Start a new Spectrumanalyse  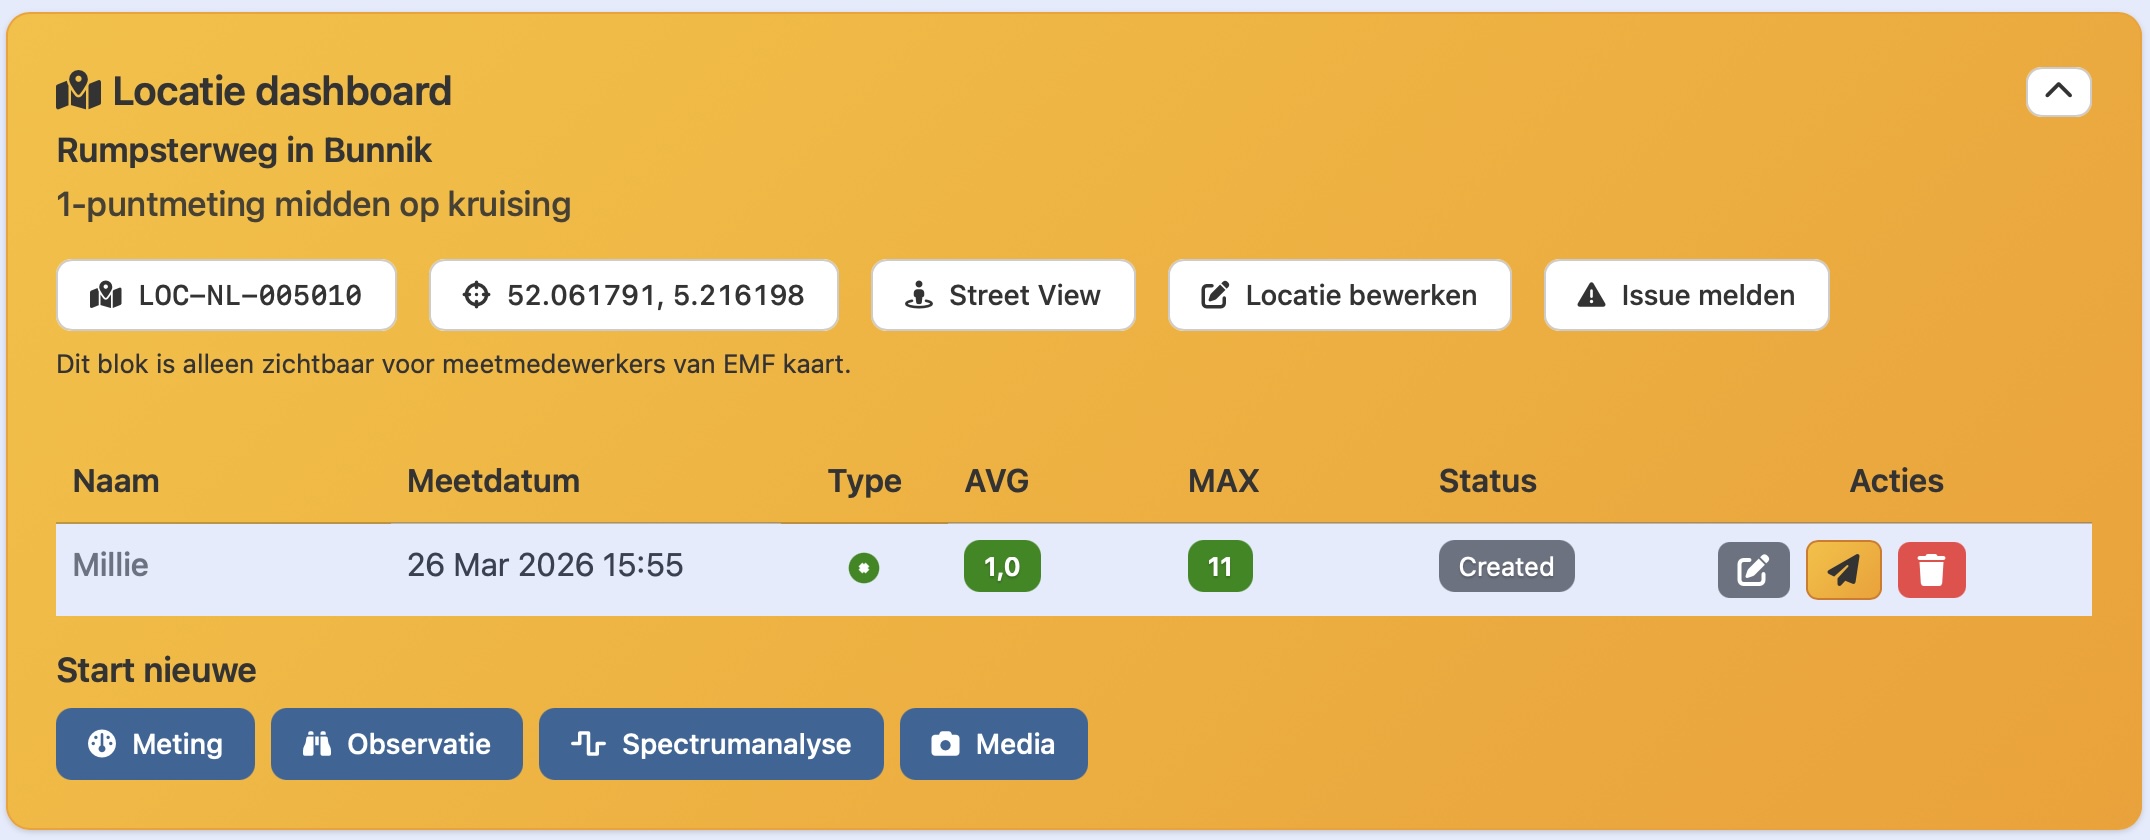tap(711, 744)
